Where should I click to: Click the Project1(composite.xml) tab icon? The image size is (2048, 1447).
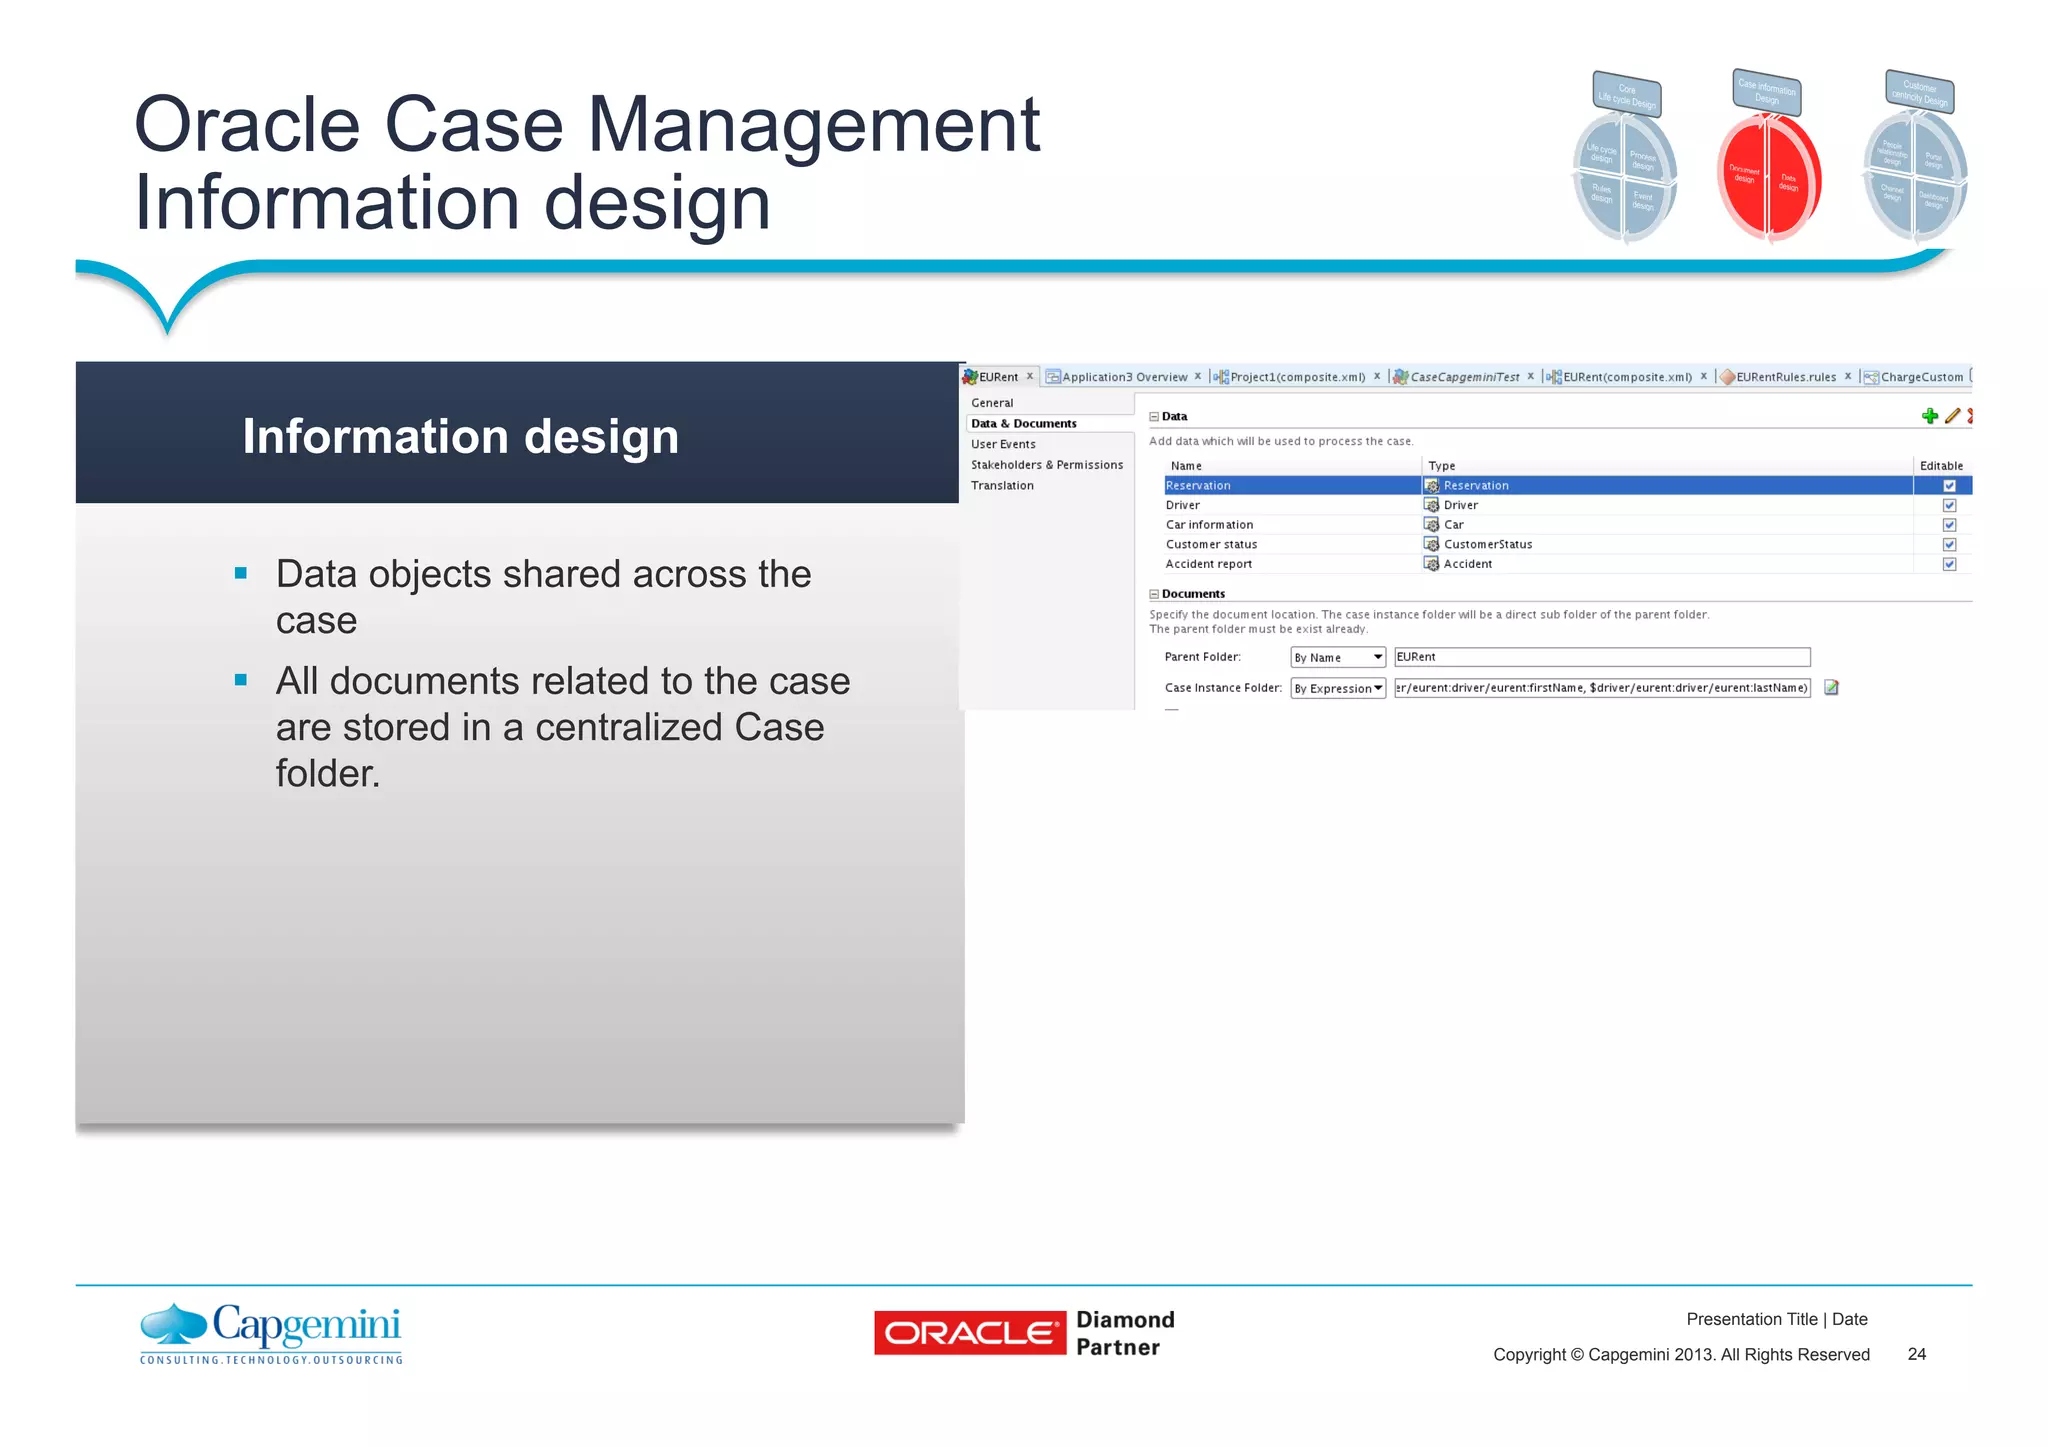tap(1221, 377)
